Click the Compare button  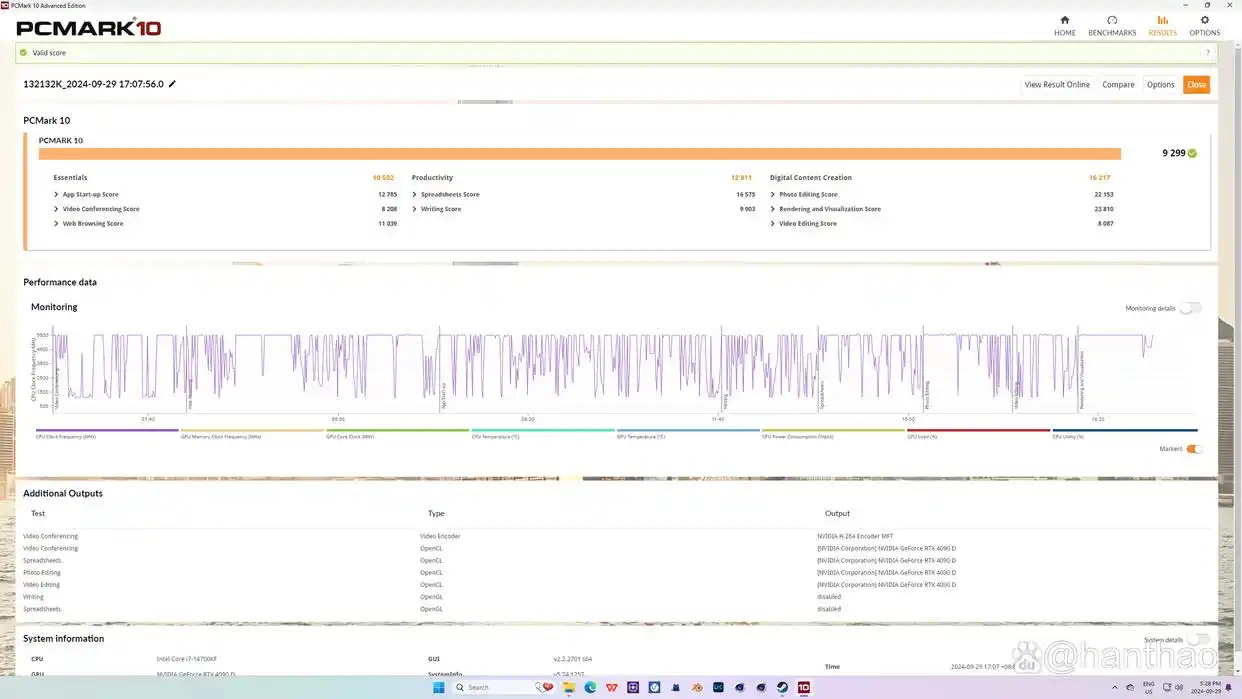[x=1118, y=85]
